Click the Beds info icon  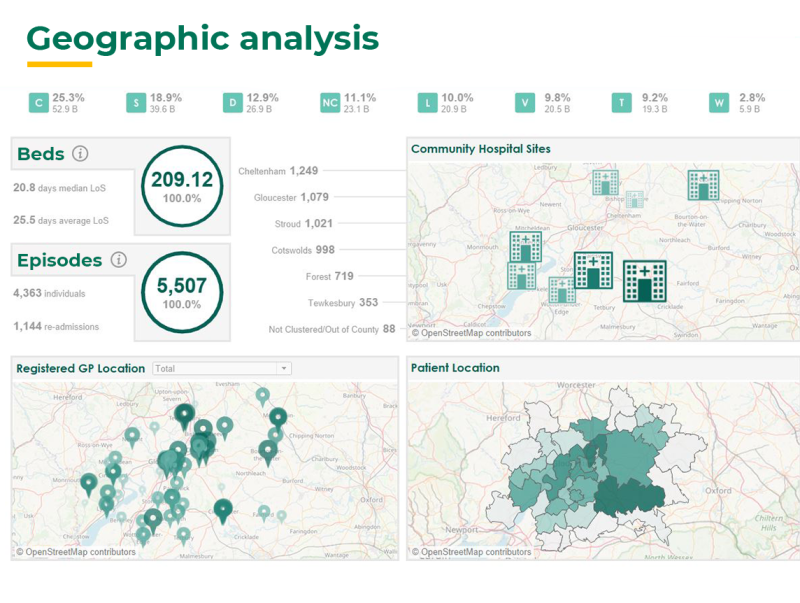click(x=81, y=153)
